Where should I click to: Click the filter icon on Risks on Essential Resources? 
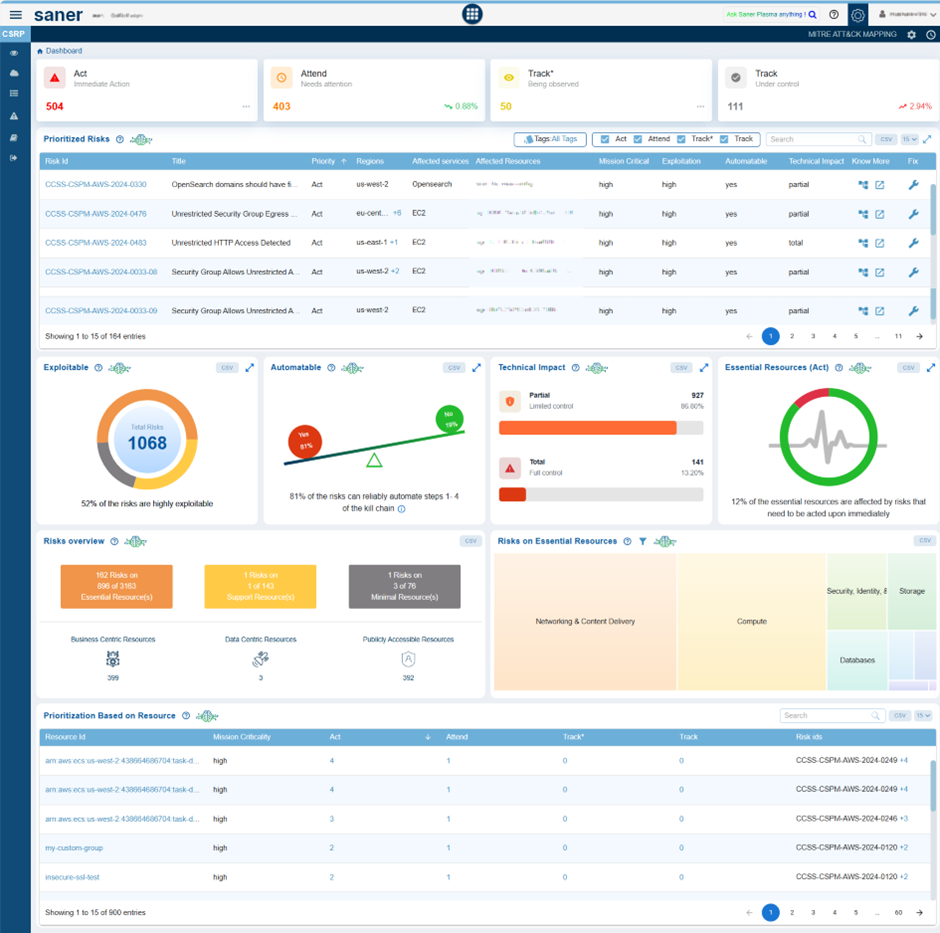(x=643, y=541)
